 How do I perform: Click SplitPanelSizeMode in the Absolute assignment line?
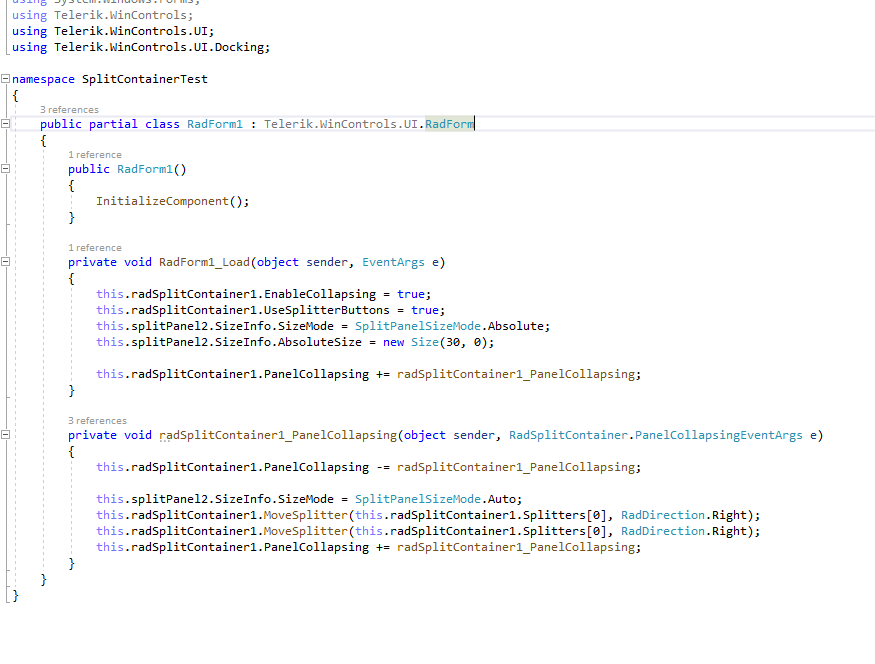pyautogui.click(x=417, y=326)
